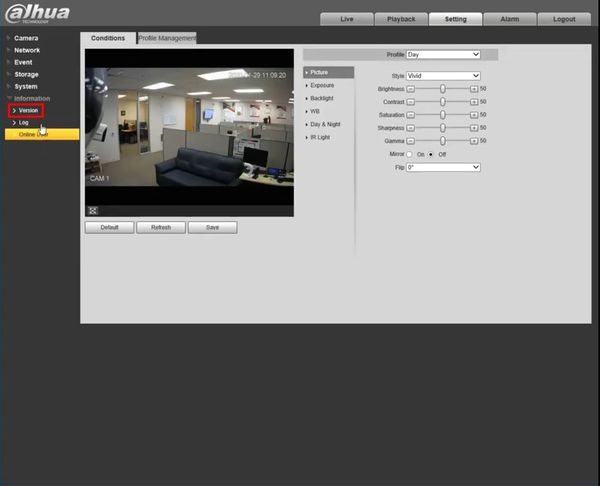
Task: Open the Log page
Action: click(23, 122)
